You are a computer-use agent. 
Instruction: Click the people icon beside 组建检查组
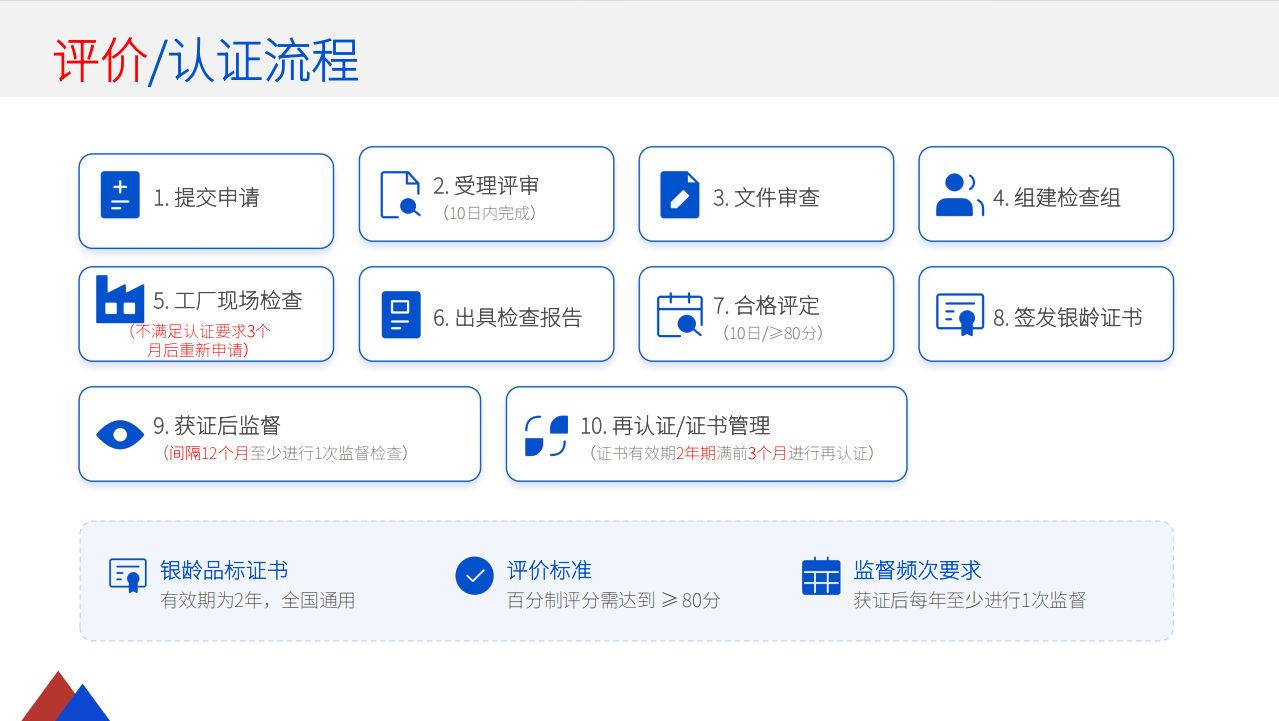pyautogui.click(x=960, y=195)
